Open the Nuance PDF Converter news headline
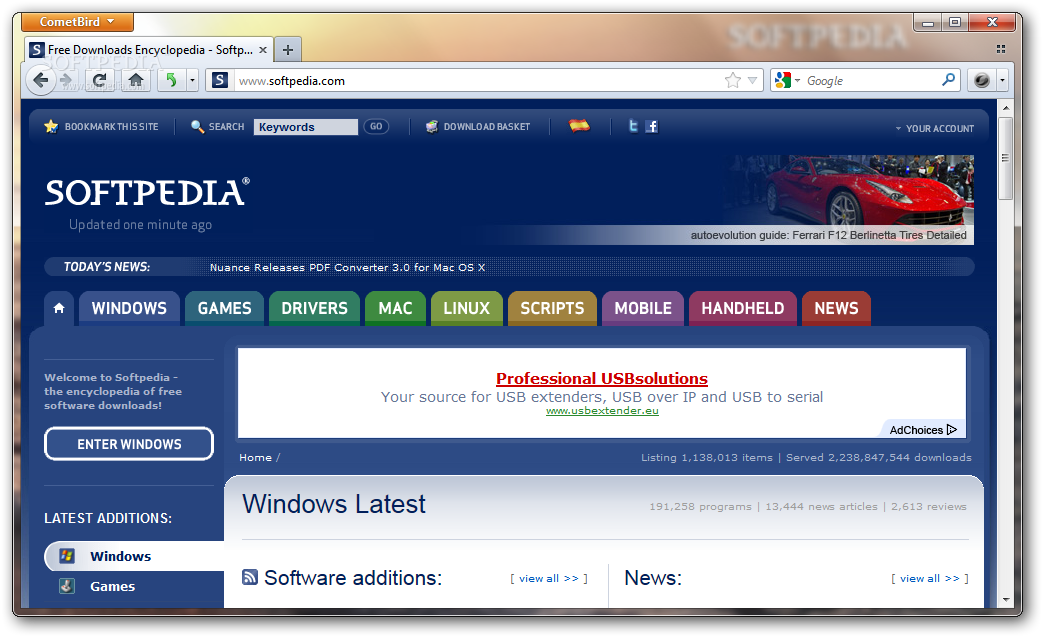Screen dimensions: 1043x637 347,267
